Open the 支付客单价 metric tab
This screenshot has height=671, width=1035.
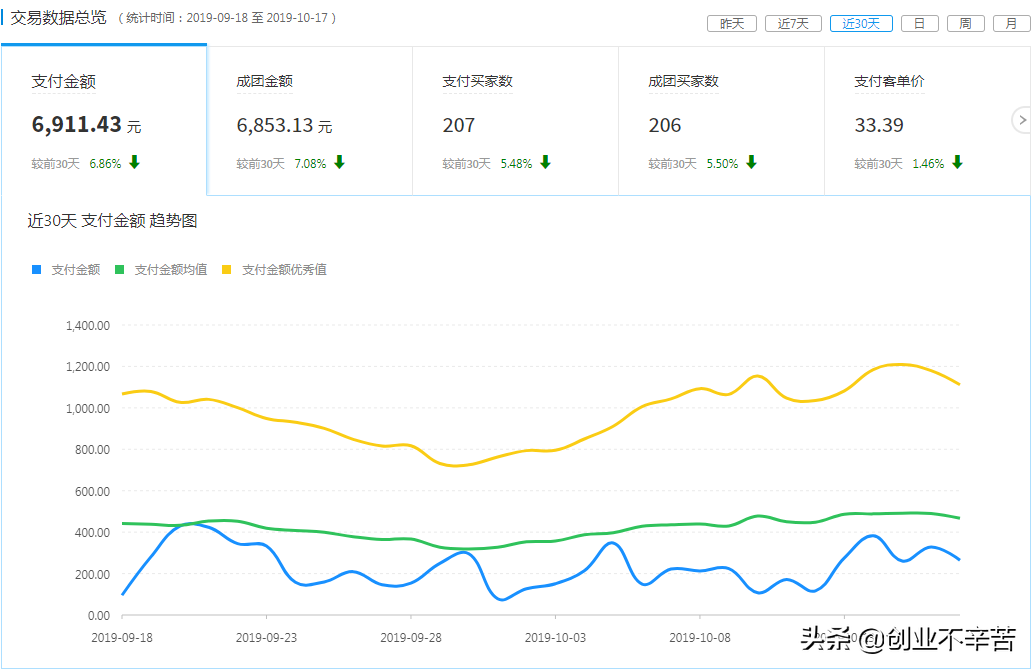pyautogui.click(x=927, y=120)
